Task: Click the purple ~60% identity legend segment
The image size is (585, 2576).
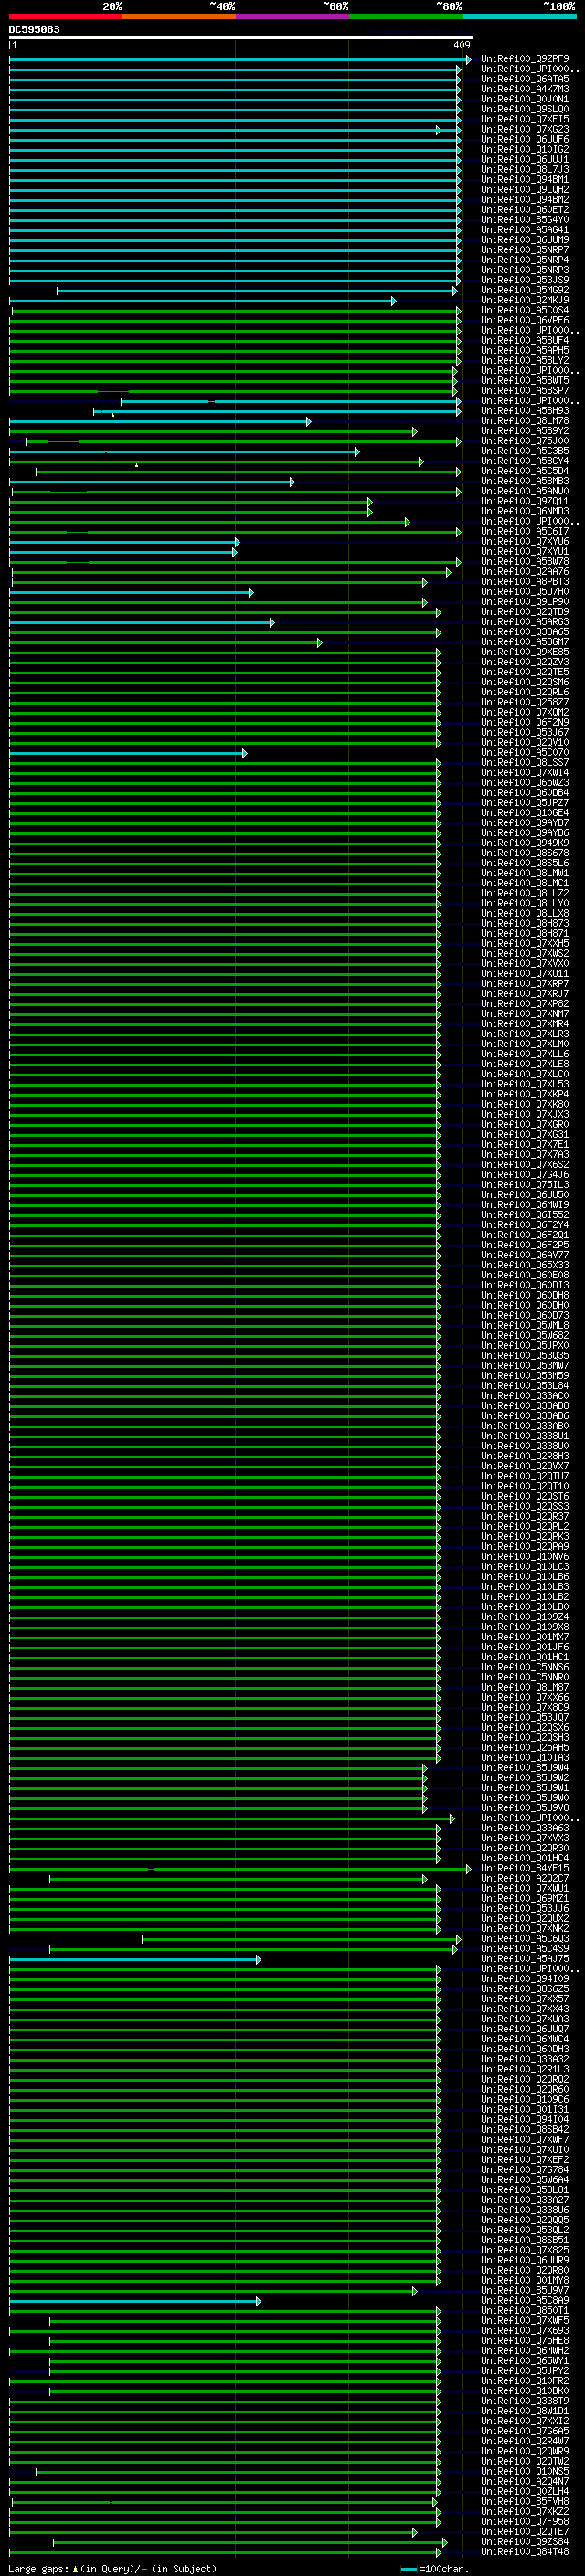Action: pyautogui.click(x=293, y=17)
